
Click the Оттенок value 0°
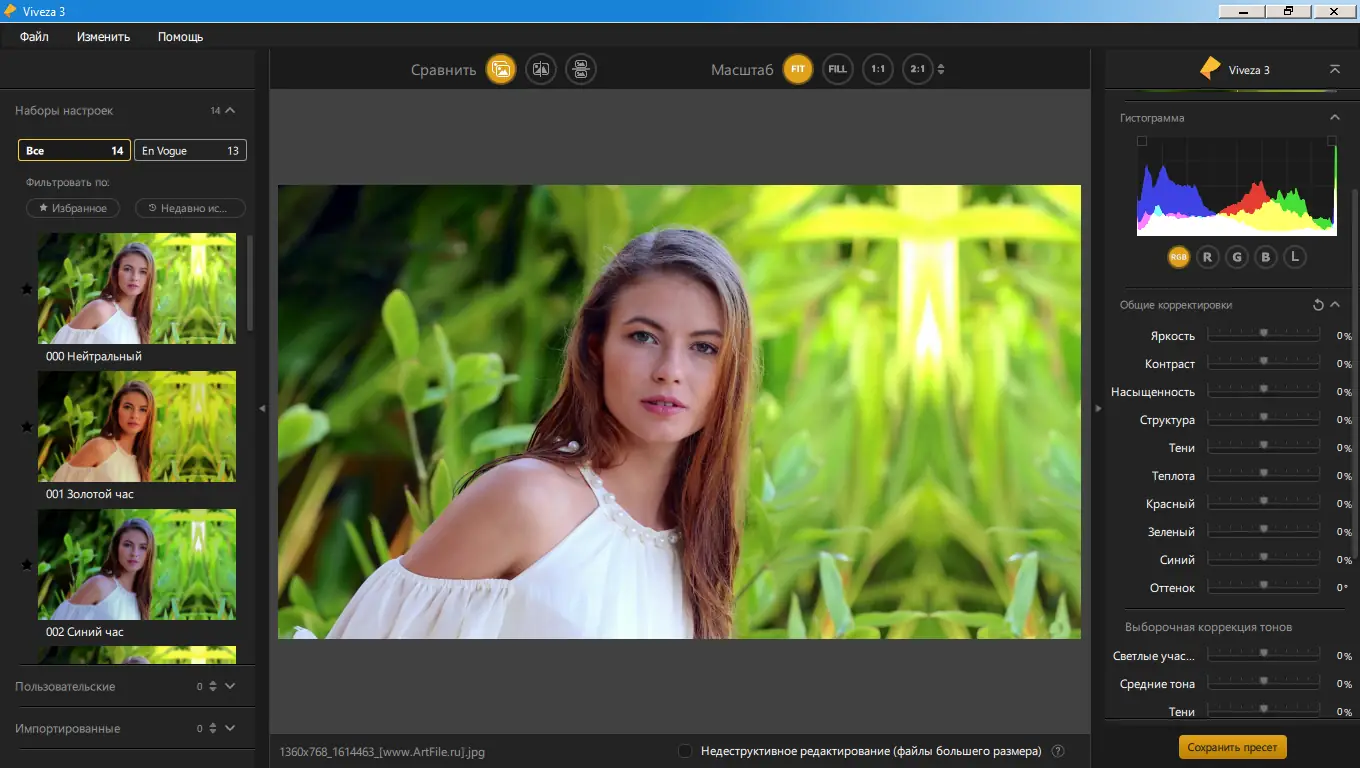click(1344, 588)
